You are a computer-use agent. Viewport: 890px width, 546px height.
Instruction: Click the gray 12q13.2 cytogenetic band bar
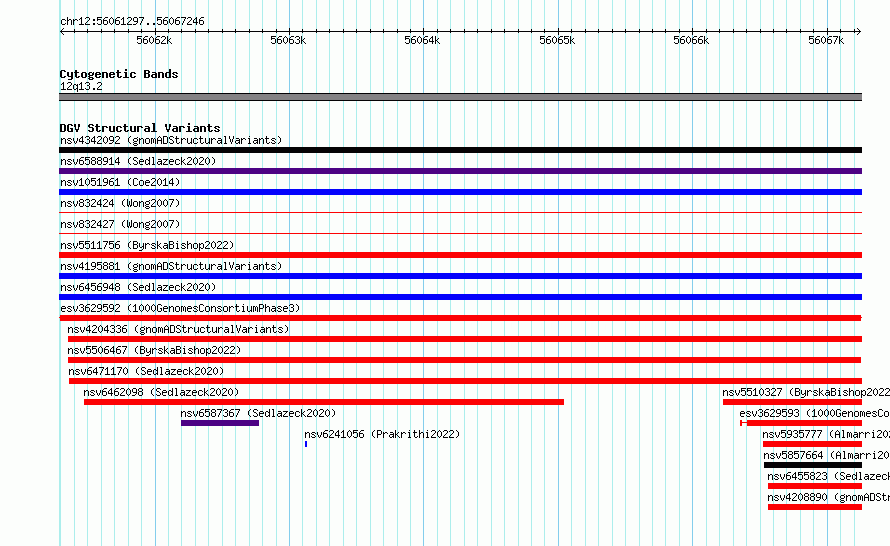coord(460,97)
